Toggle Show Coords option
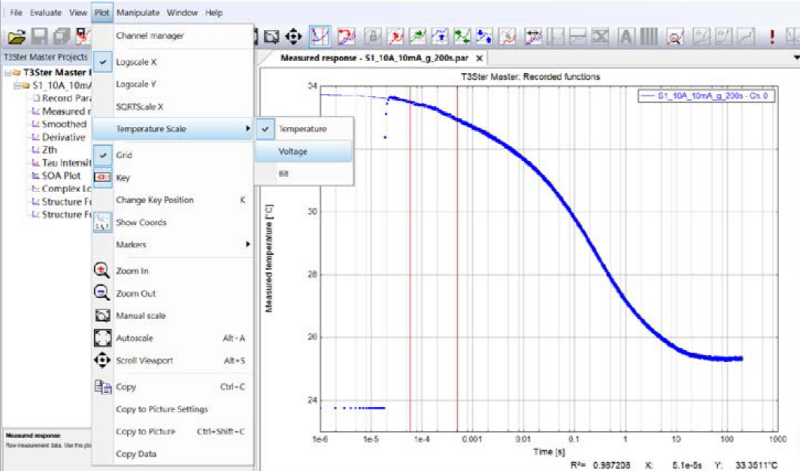Screen dimensions: 800x471 (173, 222)
